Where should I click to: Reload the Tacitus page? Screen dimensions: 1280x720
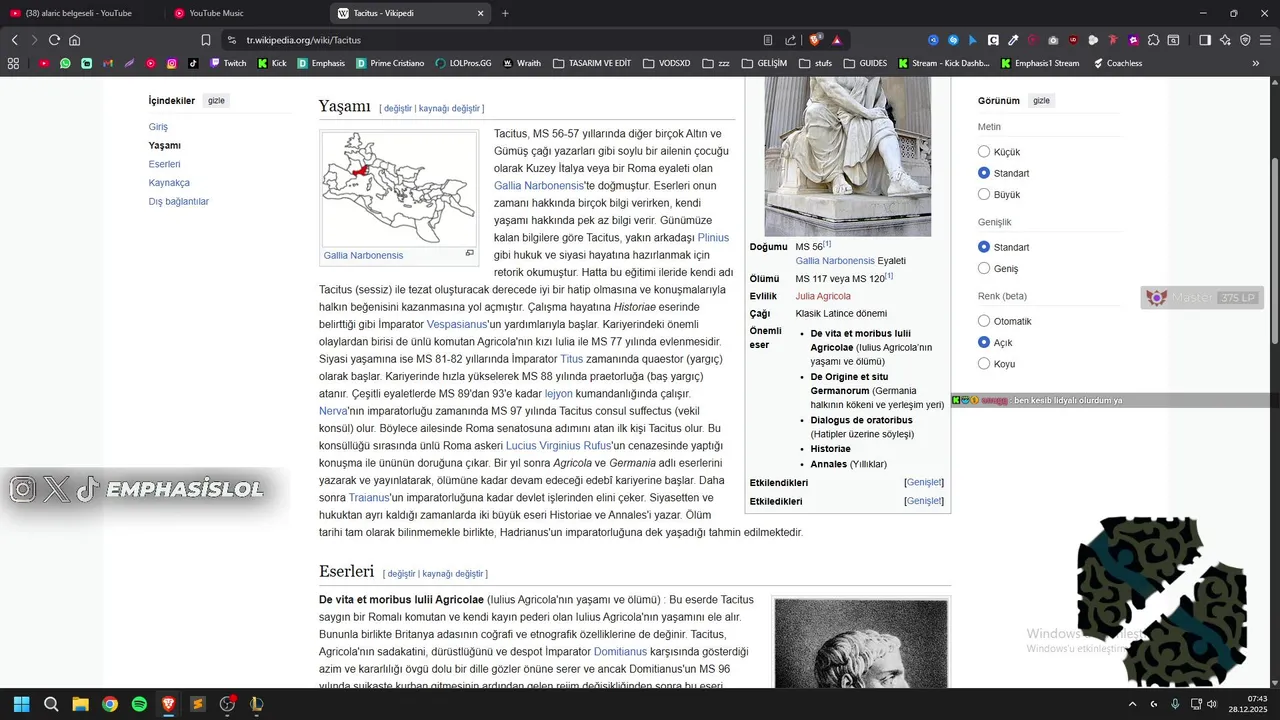pyautogui.click(x=54, y=40)
